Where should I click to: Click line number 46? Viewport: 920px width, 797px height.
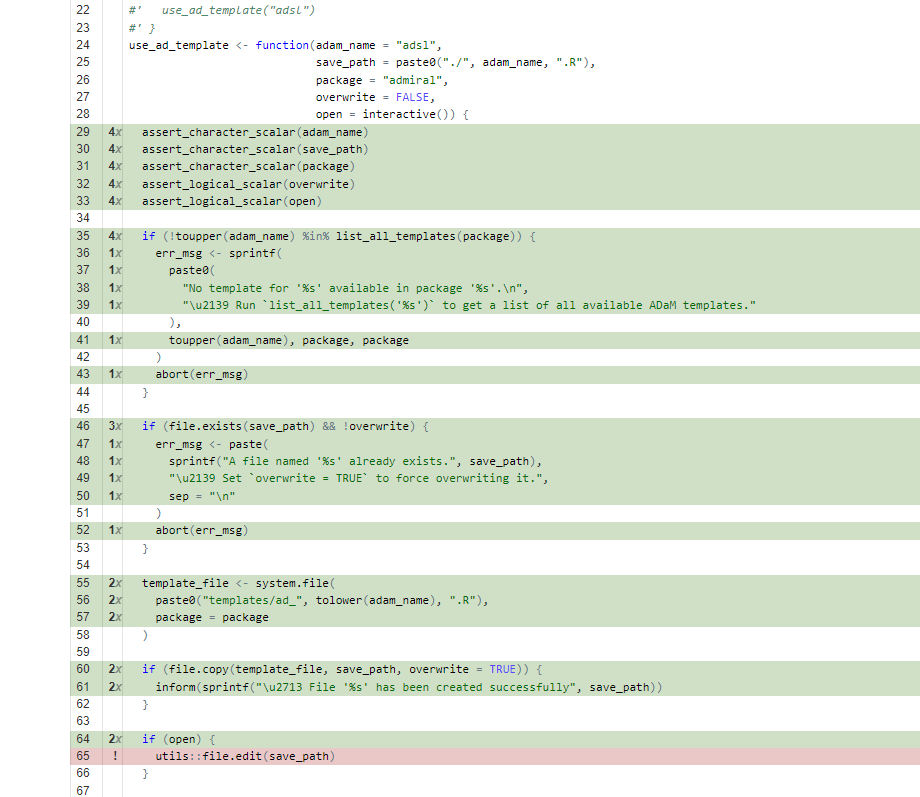(x=83, y=426)
